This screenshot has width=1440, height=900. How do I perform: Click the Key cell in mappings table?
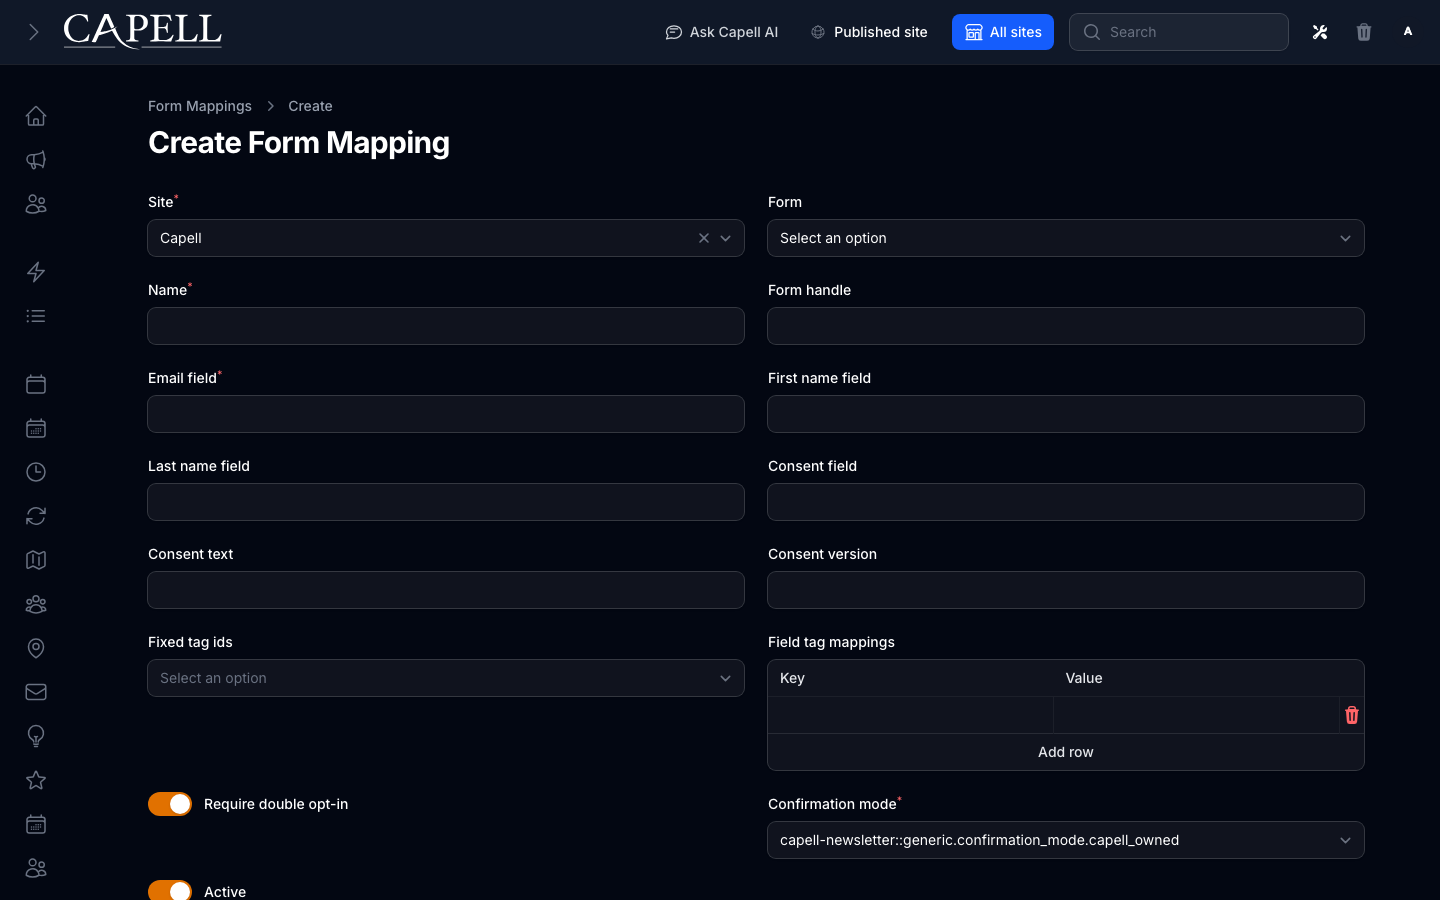(x=910, y=715)
